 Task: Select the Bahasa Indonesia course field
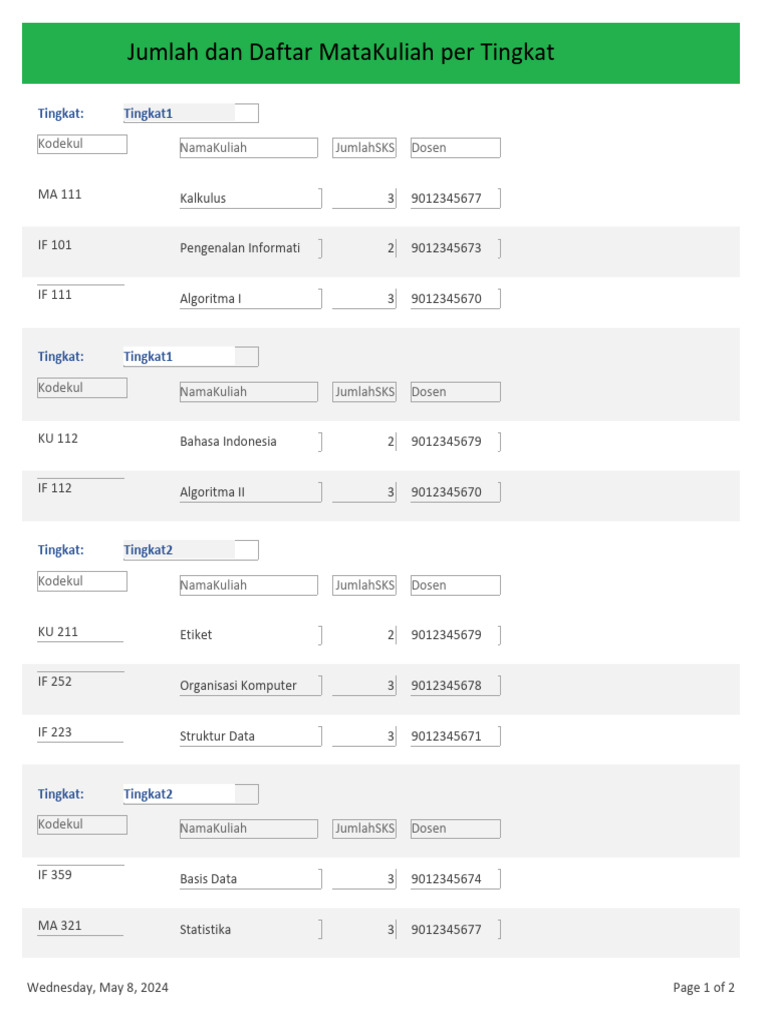coord(250,441)
